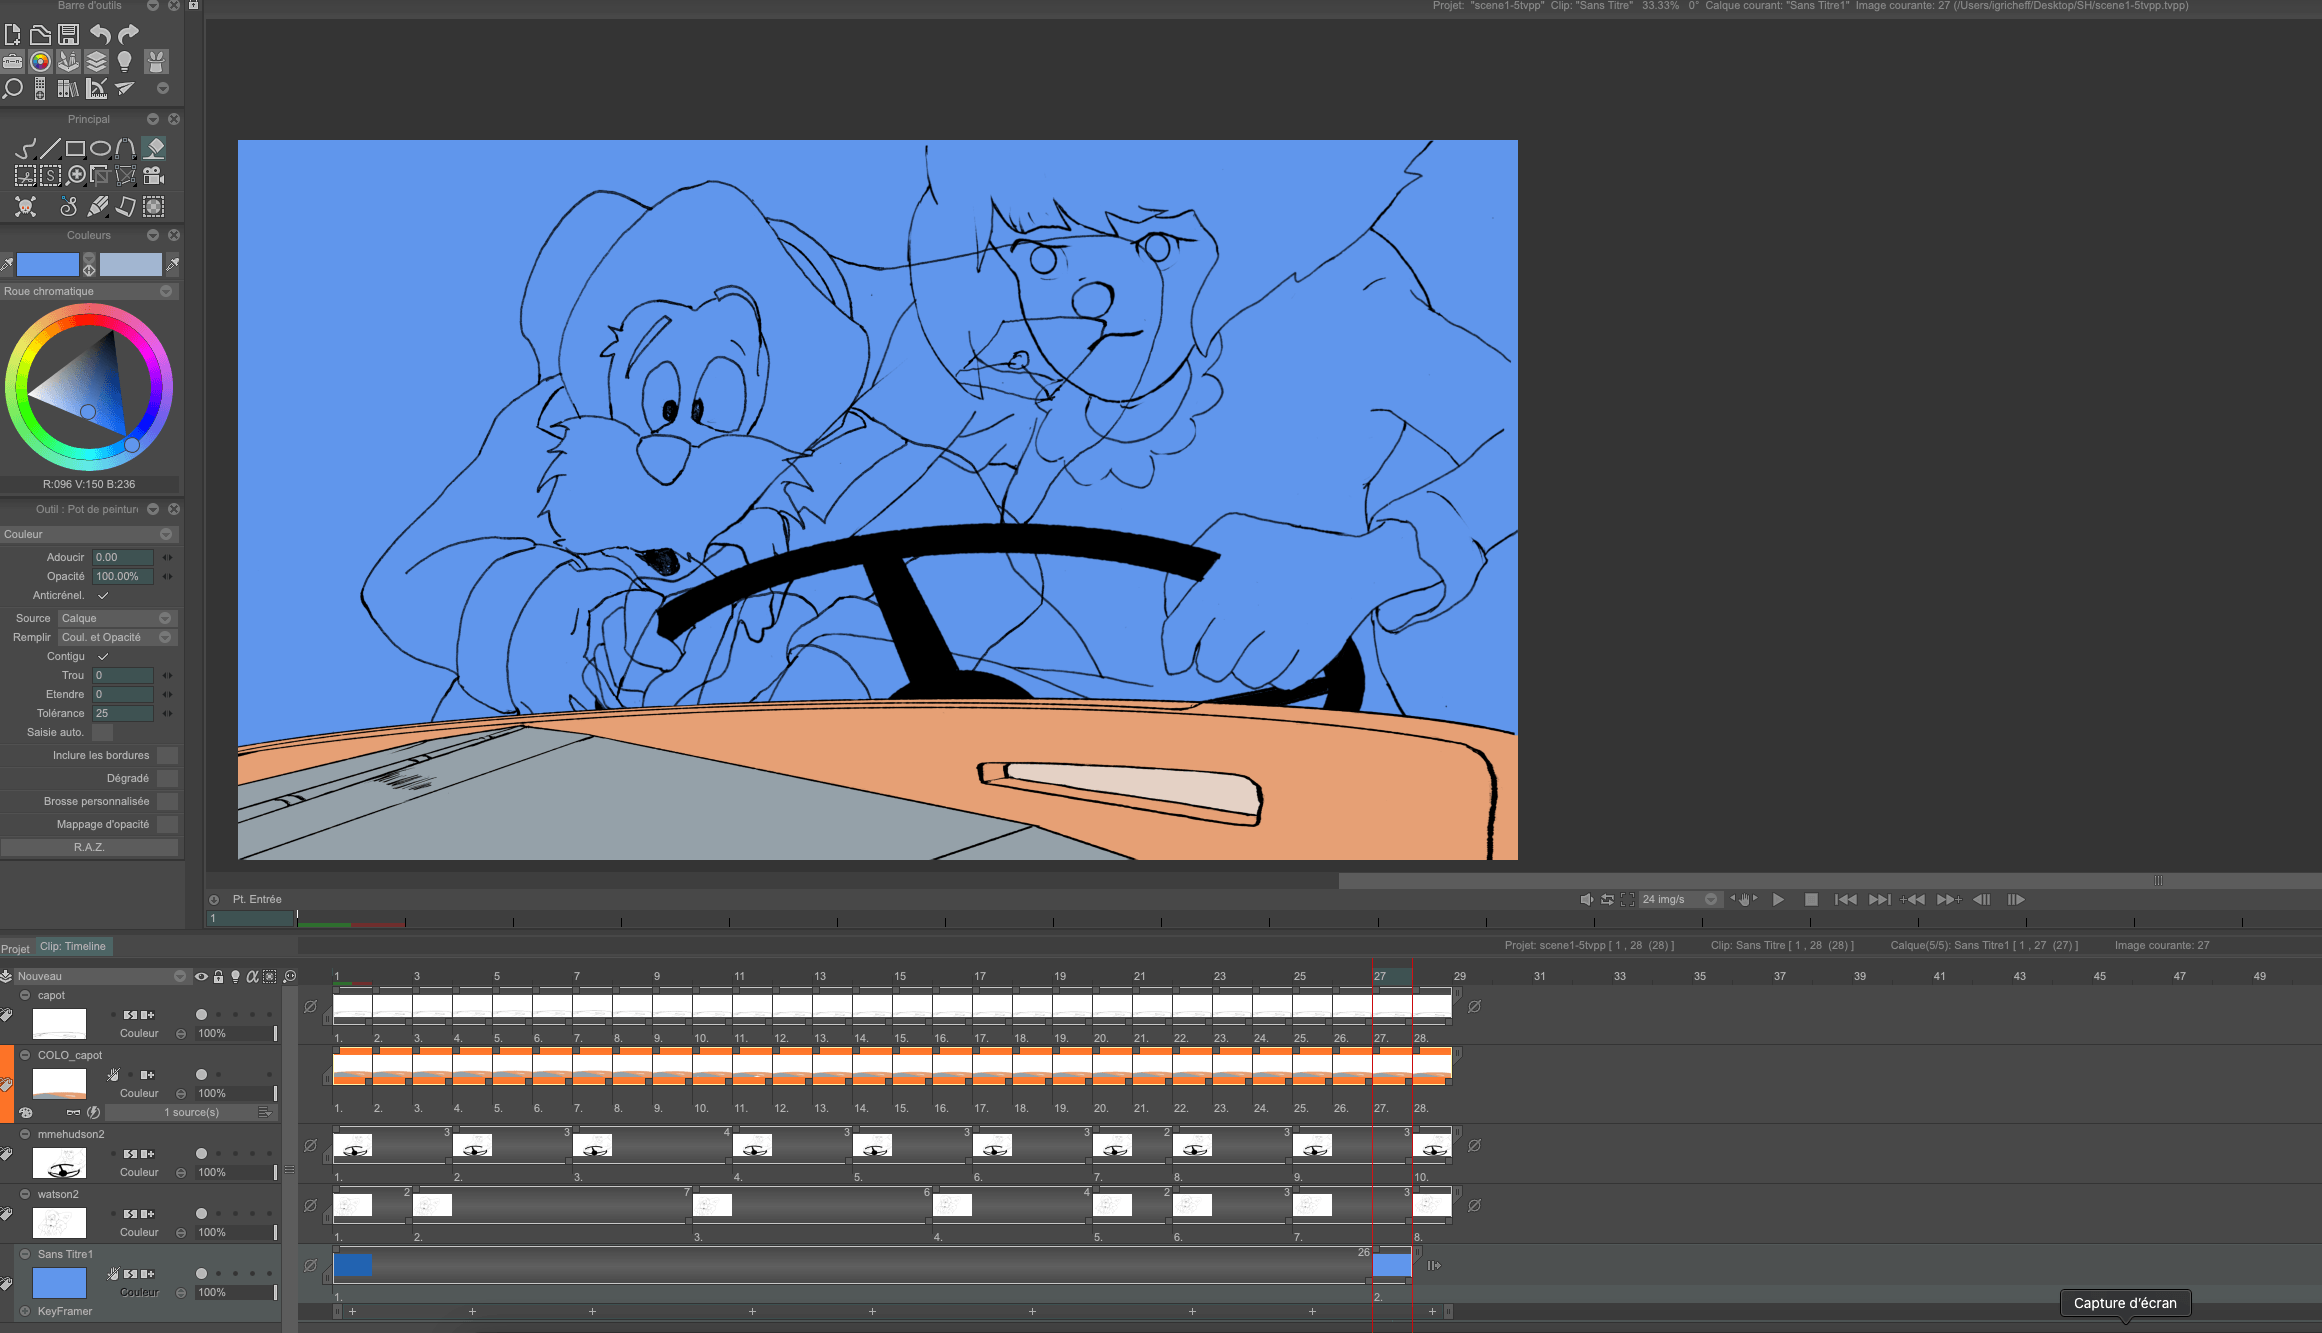
Task: Enable Mappage d'opacité checkbox
Action: [x=168, y=825]
